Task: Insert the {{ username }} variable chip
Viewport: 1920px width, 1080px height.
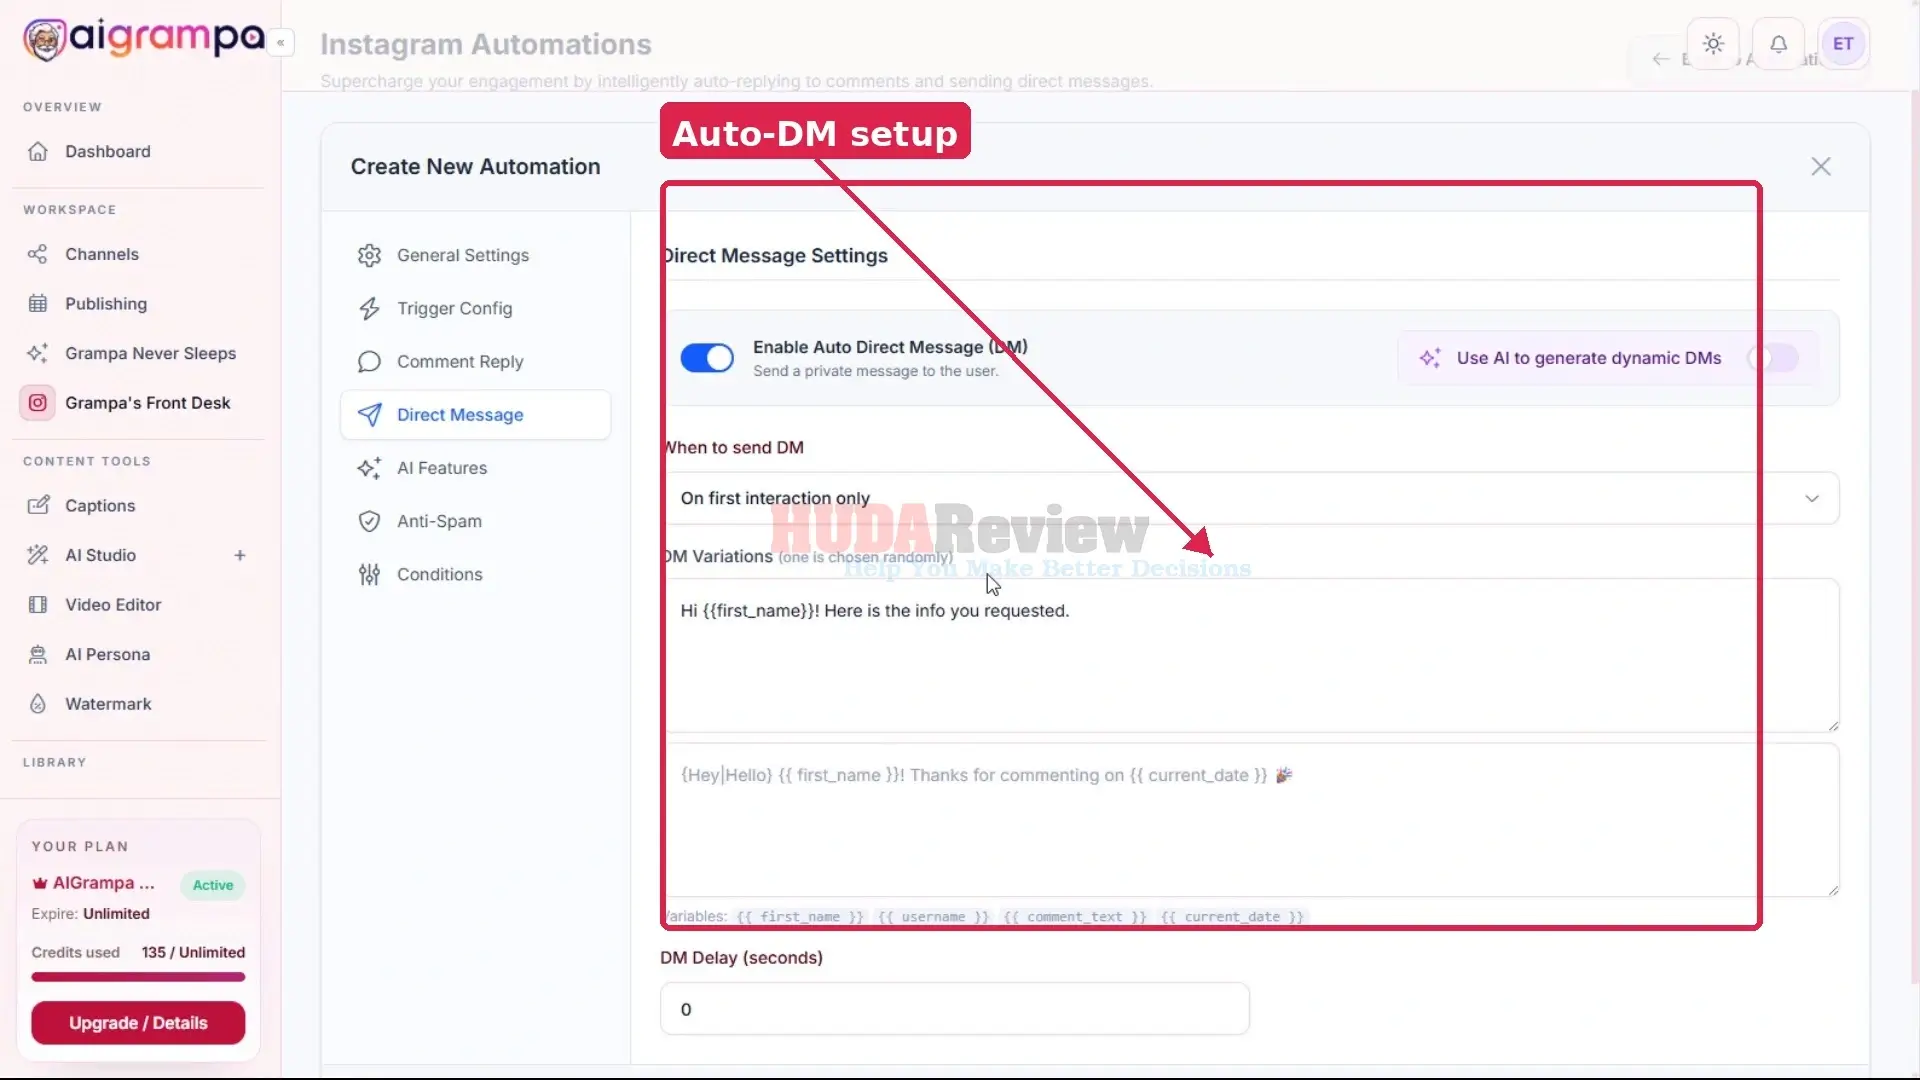Action: point(933,917)
